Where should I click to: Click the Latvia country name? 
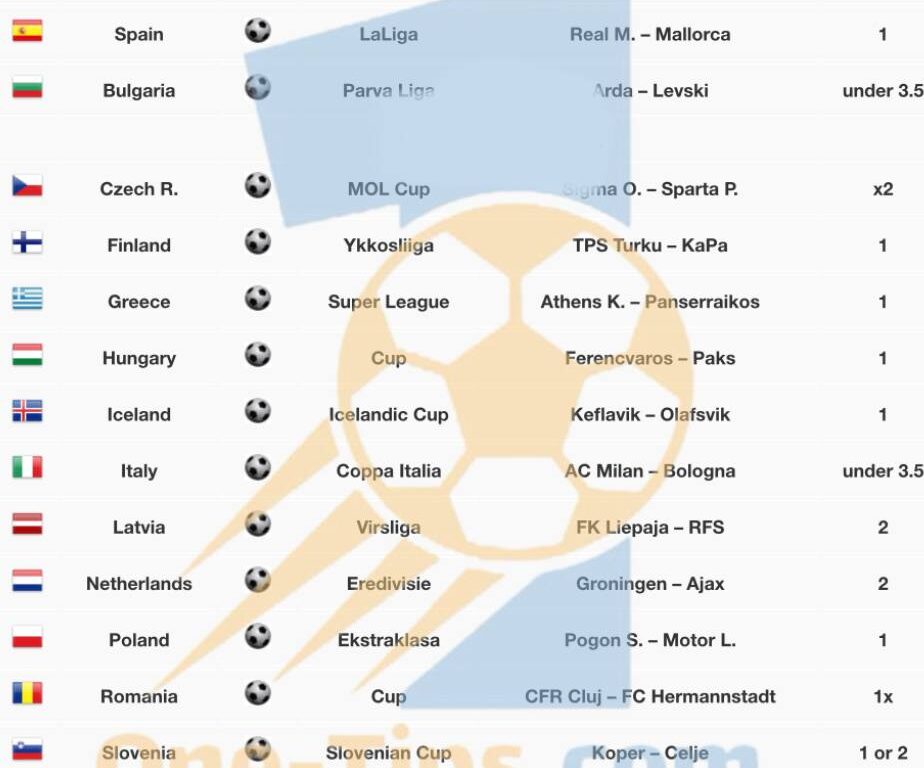coord(139,527)
